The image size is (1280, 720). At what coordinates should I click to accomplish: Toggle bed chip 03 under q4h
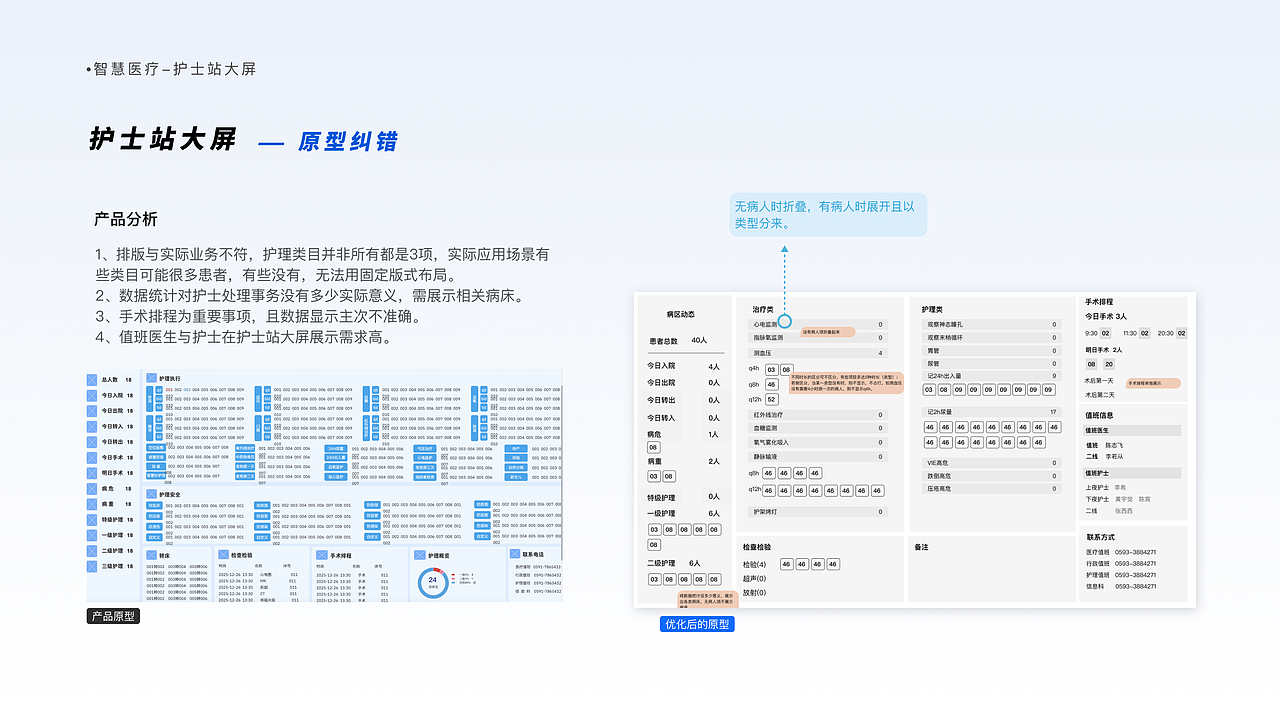click(x=772, y=369)
